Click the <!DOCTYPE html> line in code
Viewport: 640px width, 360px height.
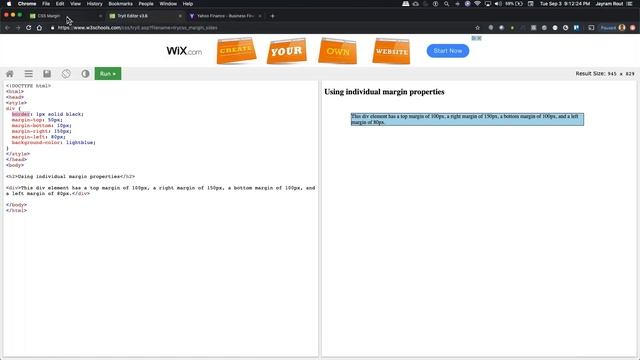pos(29,86)
